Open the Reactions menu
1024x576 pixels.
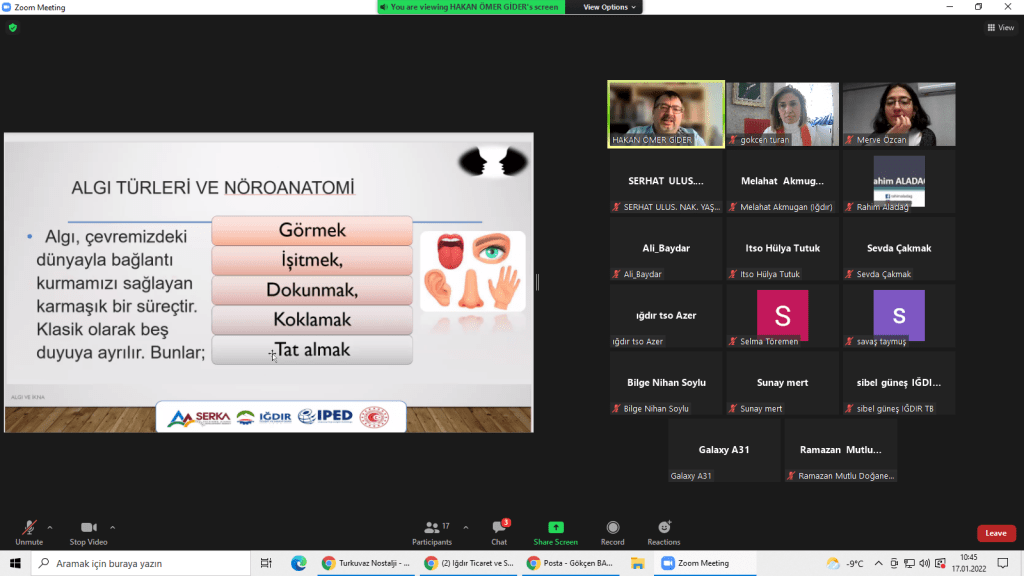tap(663, 531)
